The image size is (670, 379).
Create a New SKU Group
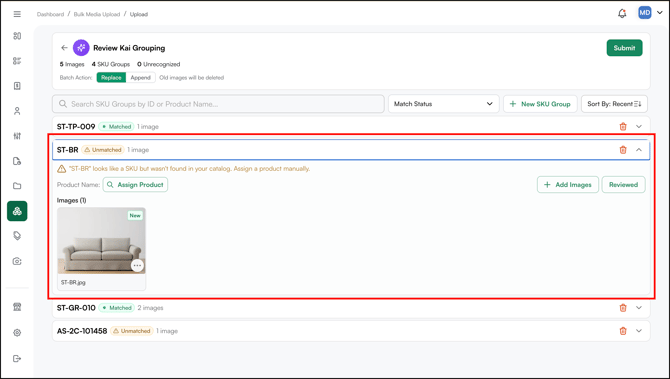[540, 104]
